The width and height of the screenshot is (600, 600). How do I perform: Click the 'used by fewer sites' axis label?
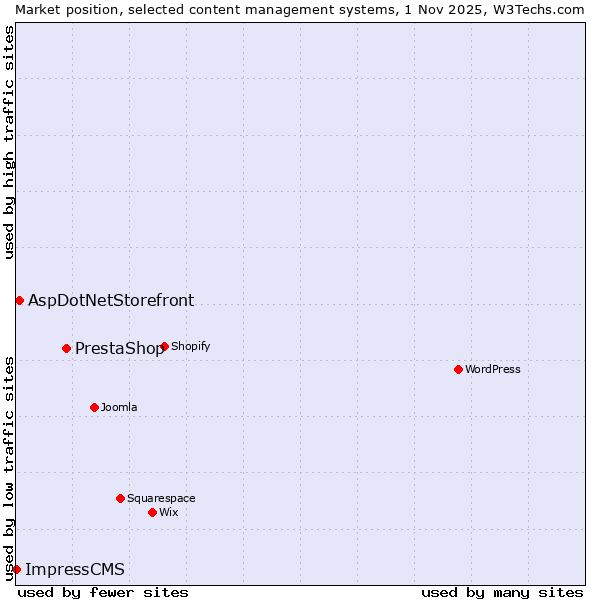[x=103, y=592]
